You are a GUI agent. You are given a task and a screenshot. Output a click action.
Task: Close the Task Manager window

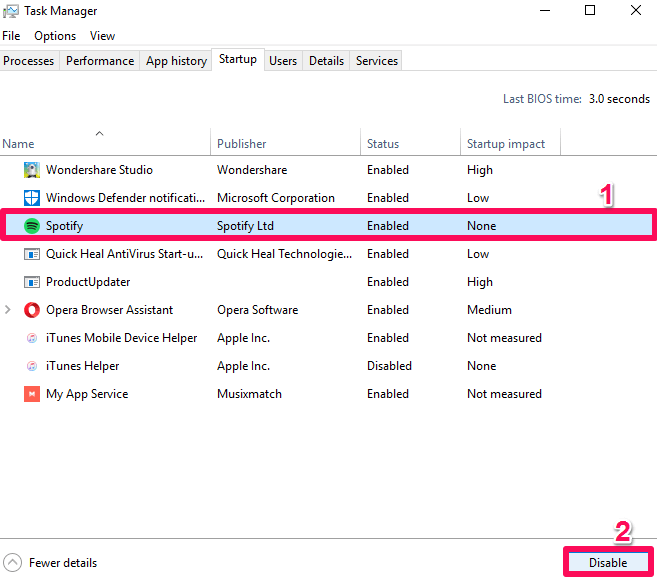point(636,10)
